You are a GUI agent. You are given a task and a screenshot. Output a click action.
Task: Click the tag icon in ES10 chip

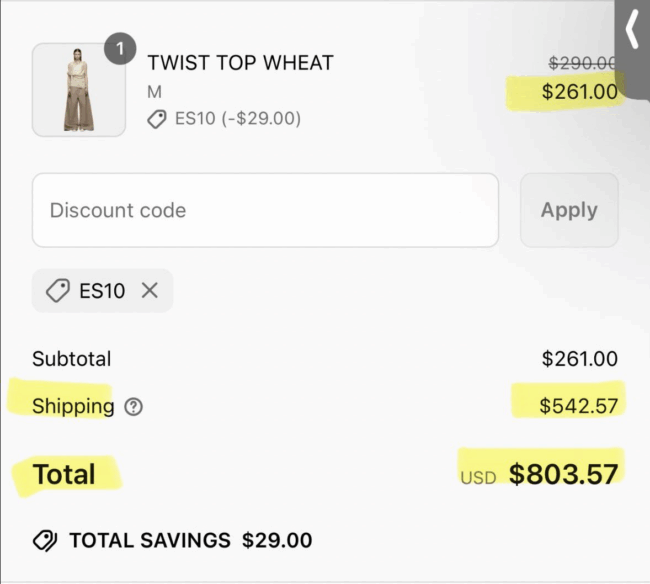pyautogui.click(x=58, y=291)
